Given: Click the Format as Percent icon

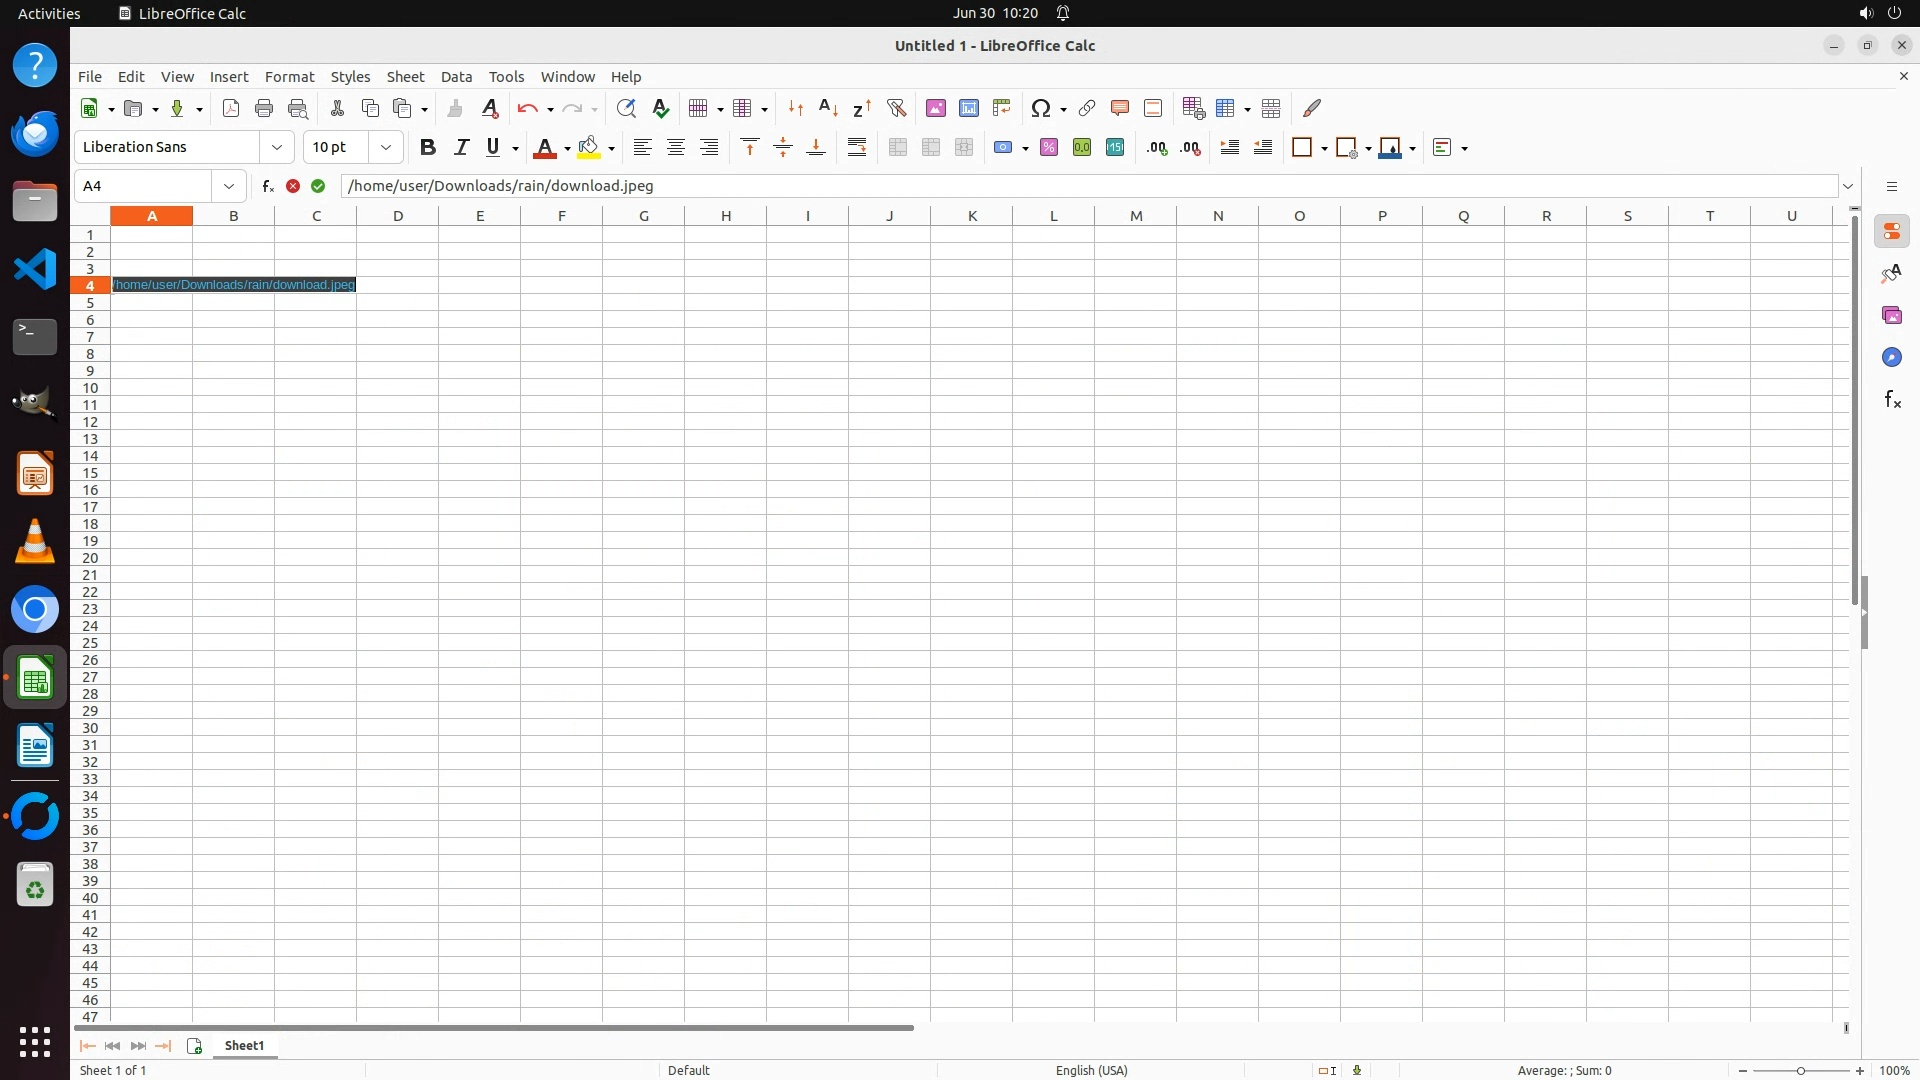Looking at the screenshot, I should (1049, 147).
